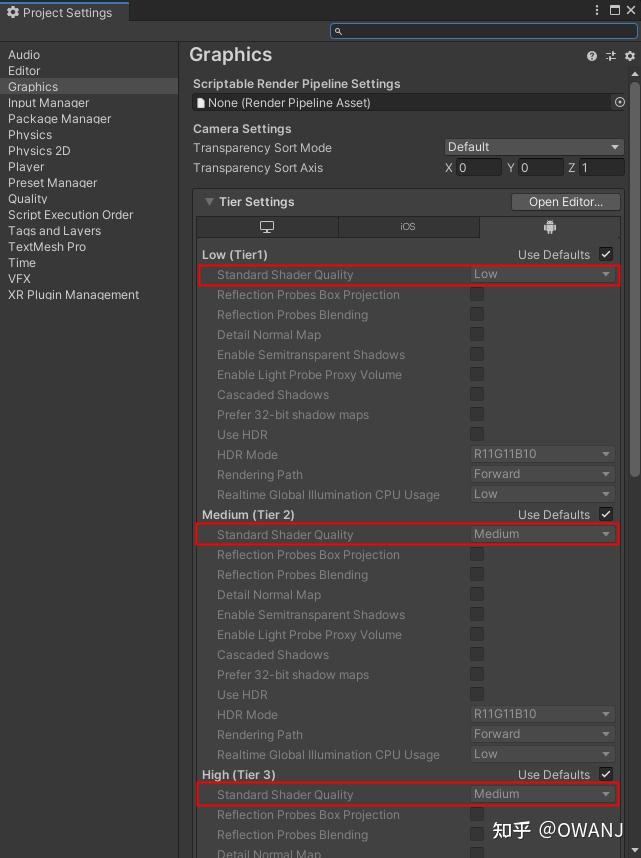
Task: Click the Open Editor... button
Action: pos(565,202)
